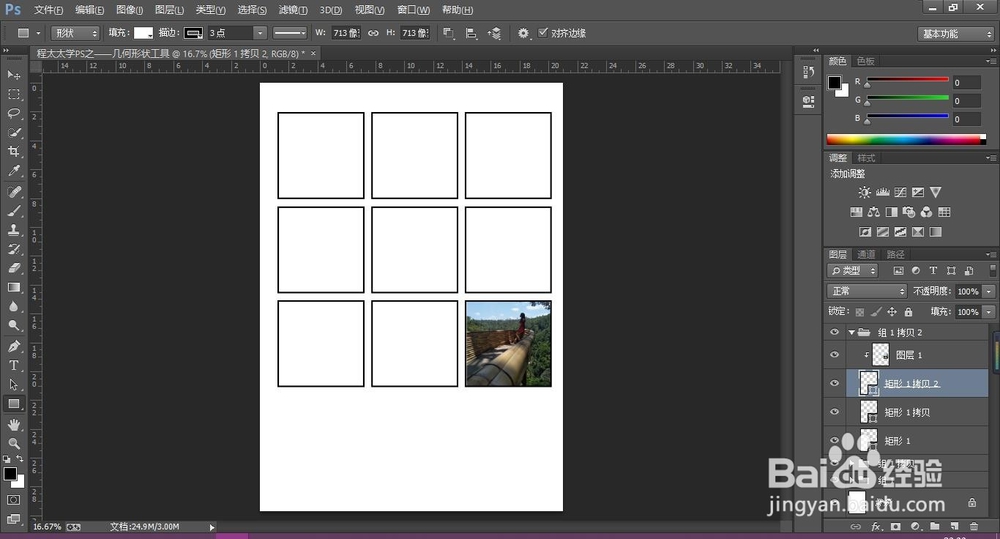This screenshot has height=539, width=1000.
Task: Open path arrangement options
Action: pyautogui.click(x=494, y=33)
